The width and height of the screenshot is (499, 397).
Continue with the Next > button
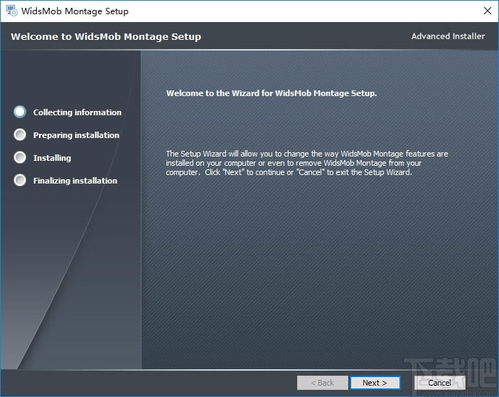click(375, 383)
